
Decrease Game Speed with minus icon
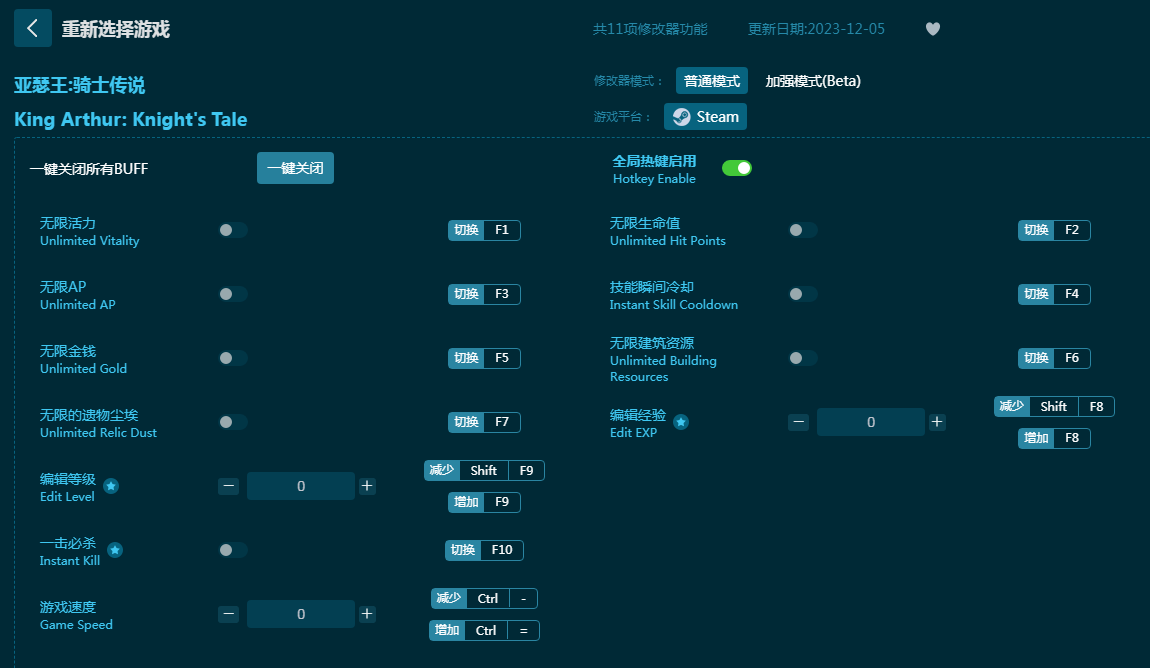coord(228,614)
